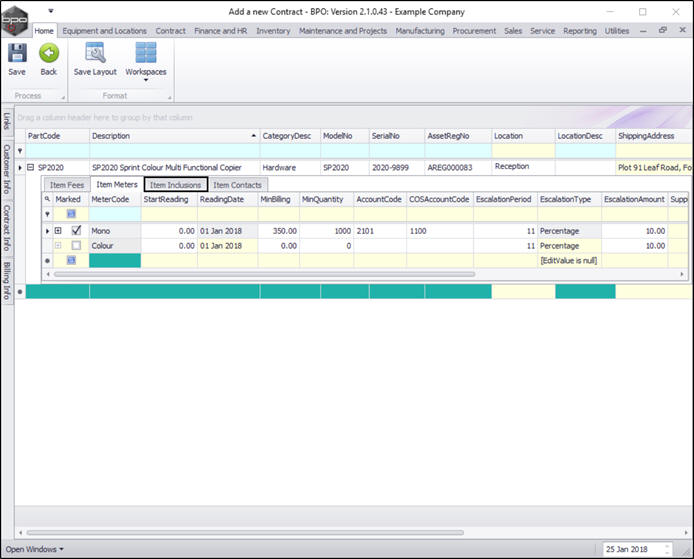Click the MeterCode cell in new meter row
The width and height of the screenshot is (694, 559).
[x=115, y=260]
